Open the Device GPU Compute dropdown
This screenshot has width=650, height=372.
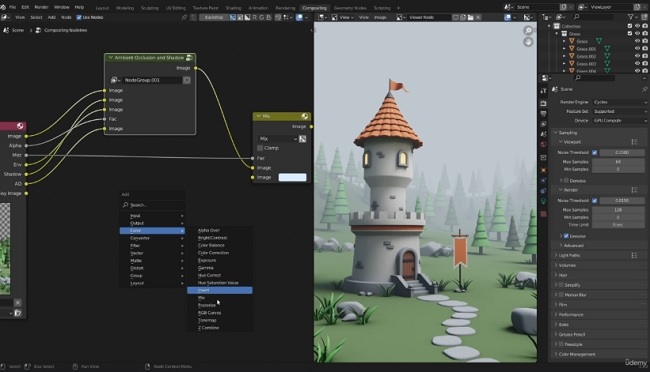click(620, 120)
